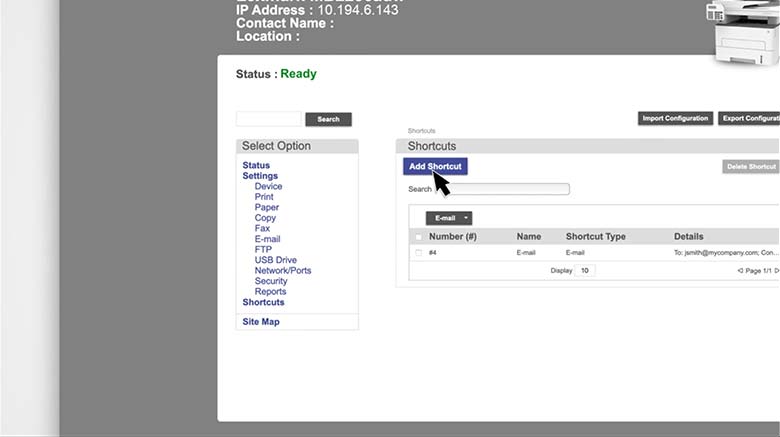Open the Site Map link
The width and height of the screenshot is (780, 437).
(261, 322)
